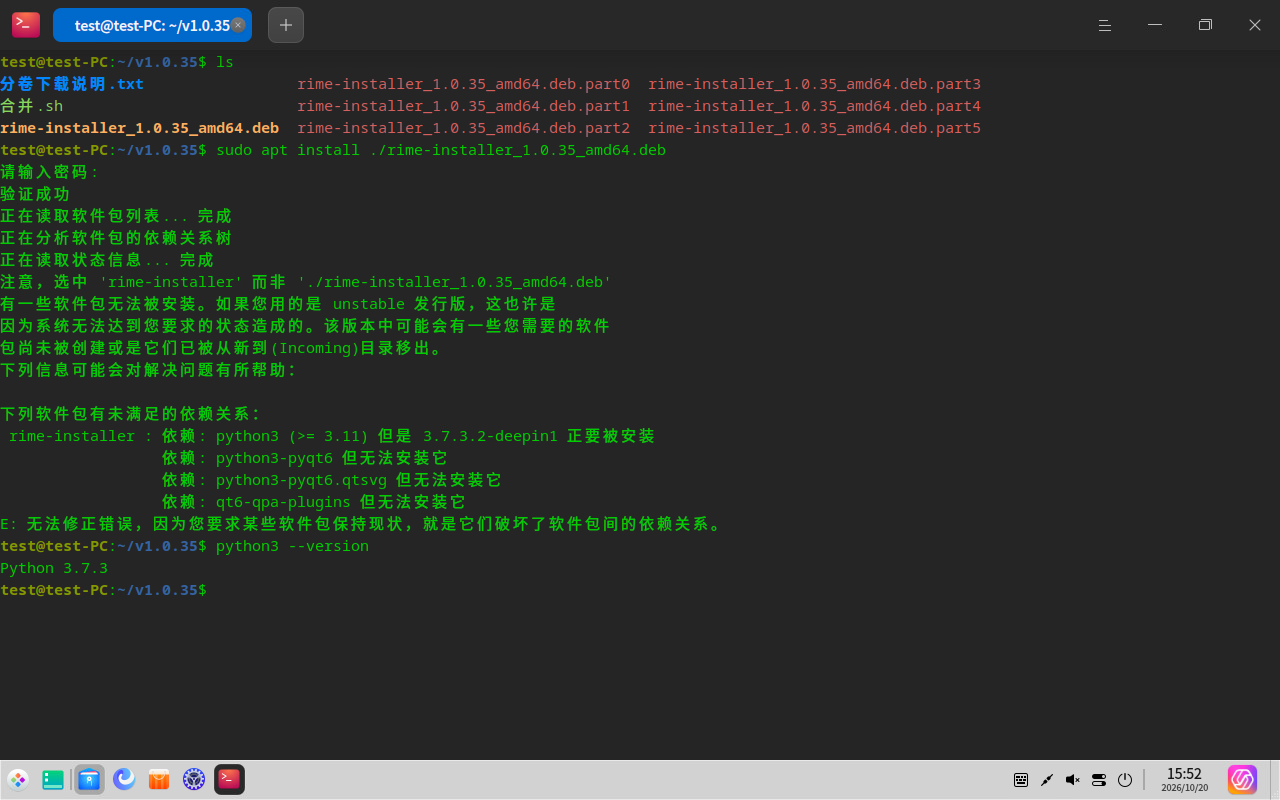Launch the blue browser in the dock
Viewport: 1280px width, 800px height.
tap(124, 779)
